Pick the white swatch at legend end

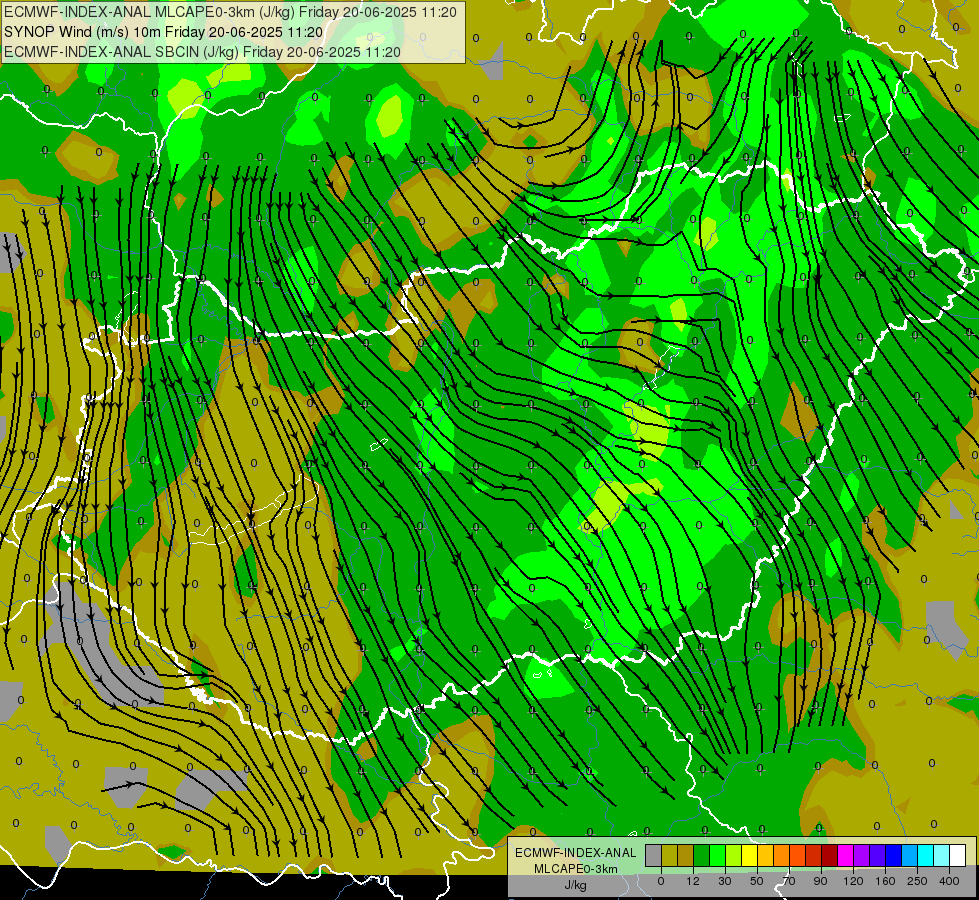(x=958, y=856)
